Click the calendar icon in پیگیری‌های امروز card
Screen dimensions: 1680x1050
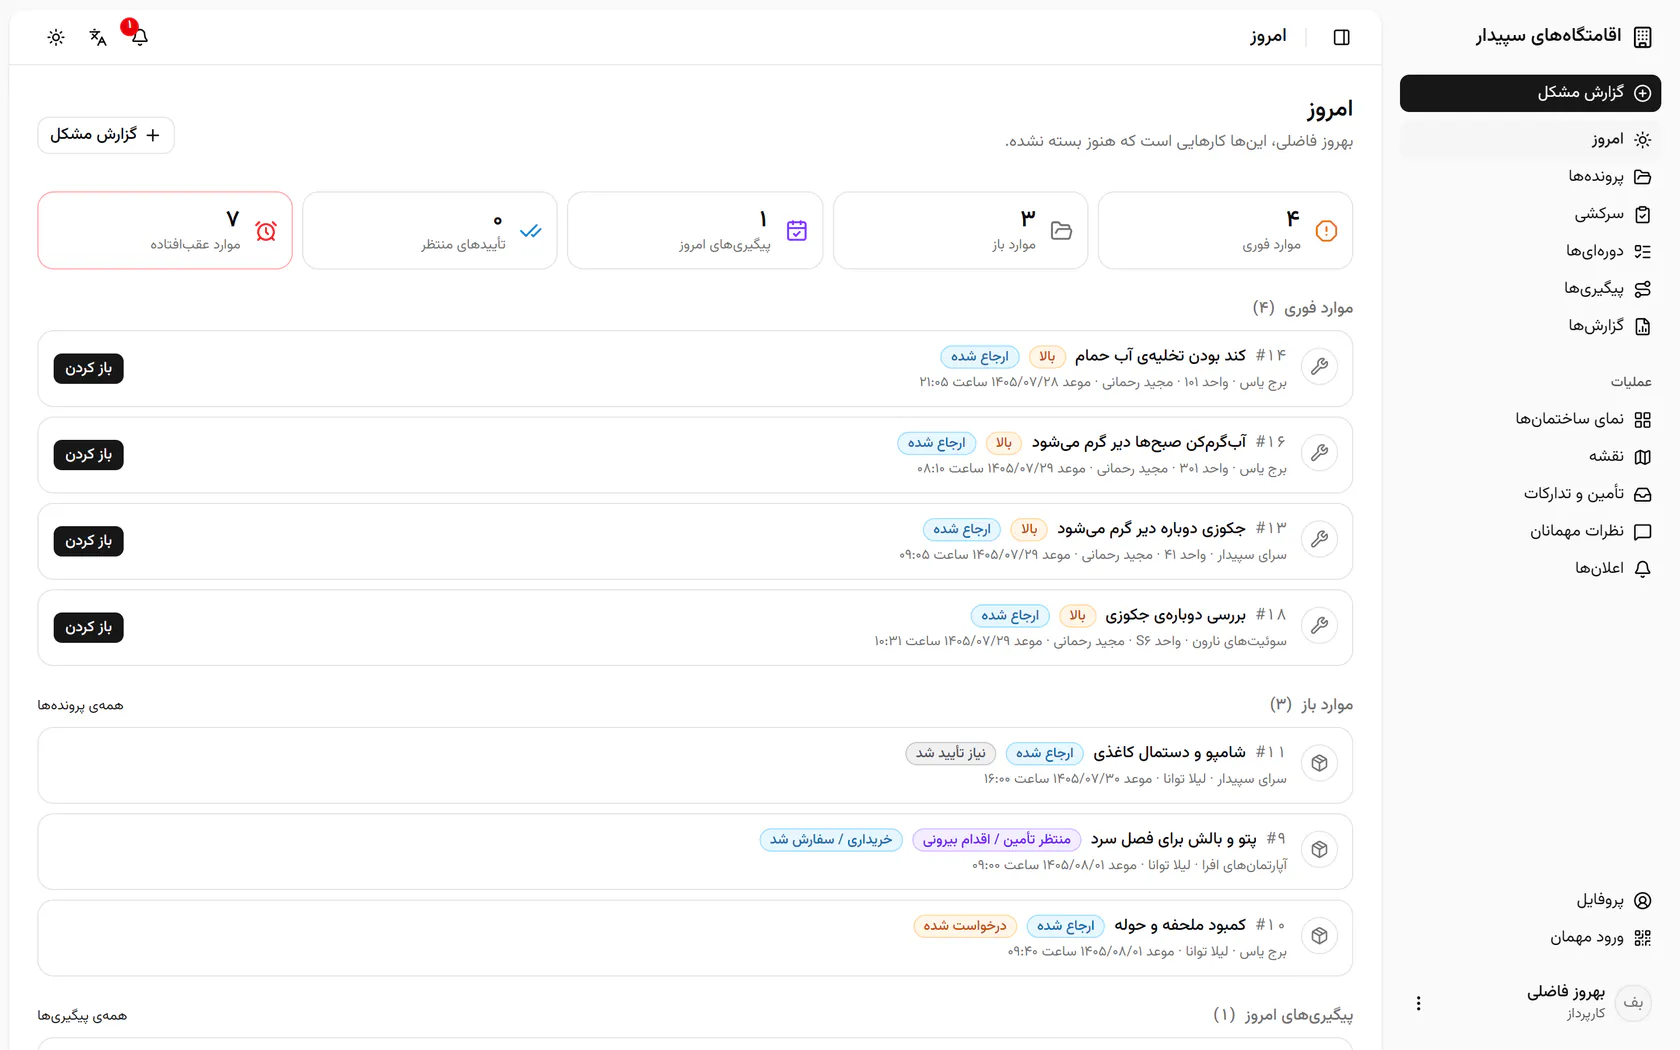pyautogui.click(x=797, y=231)
